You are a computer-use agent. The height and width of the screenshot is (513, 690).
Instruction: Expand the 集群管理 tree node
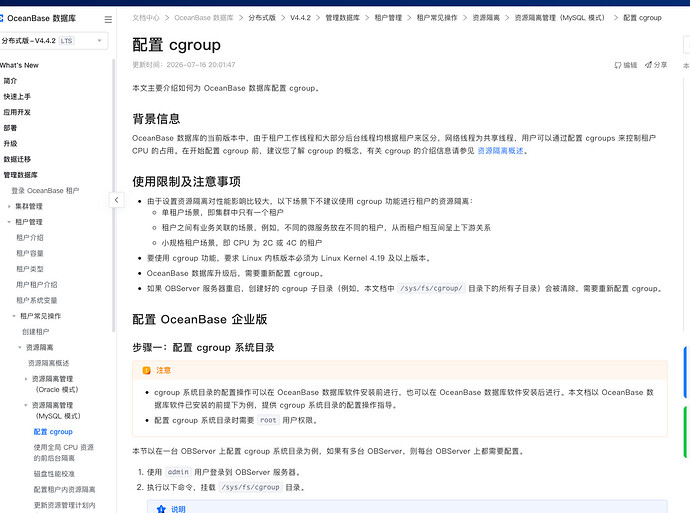point(9,206)
